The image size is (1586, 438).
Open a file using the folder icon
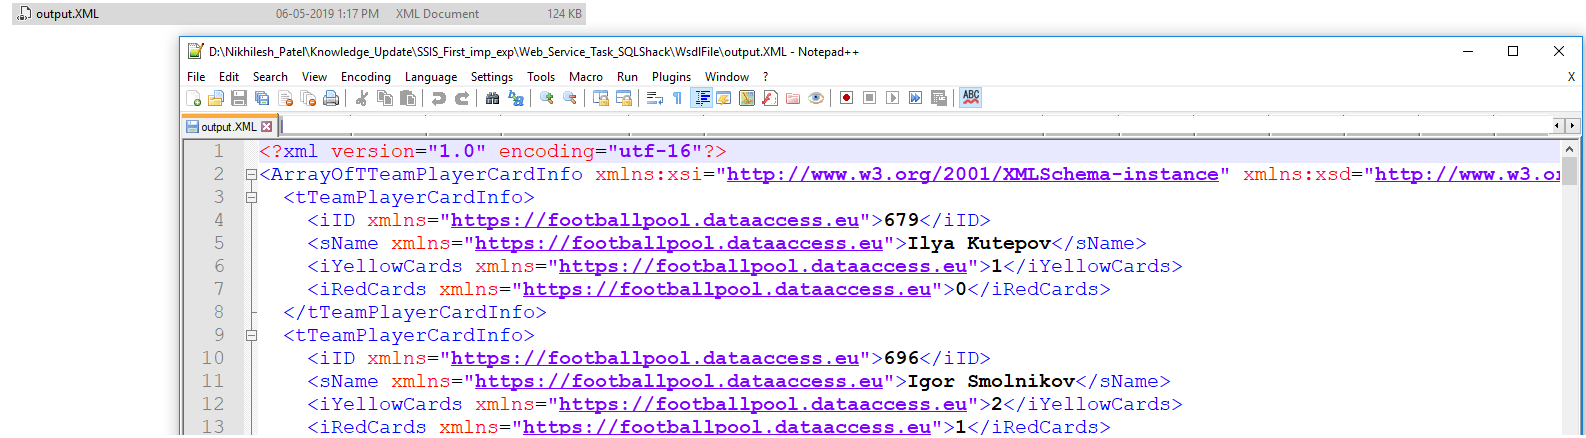coord(216,98)
